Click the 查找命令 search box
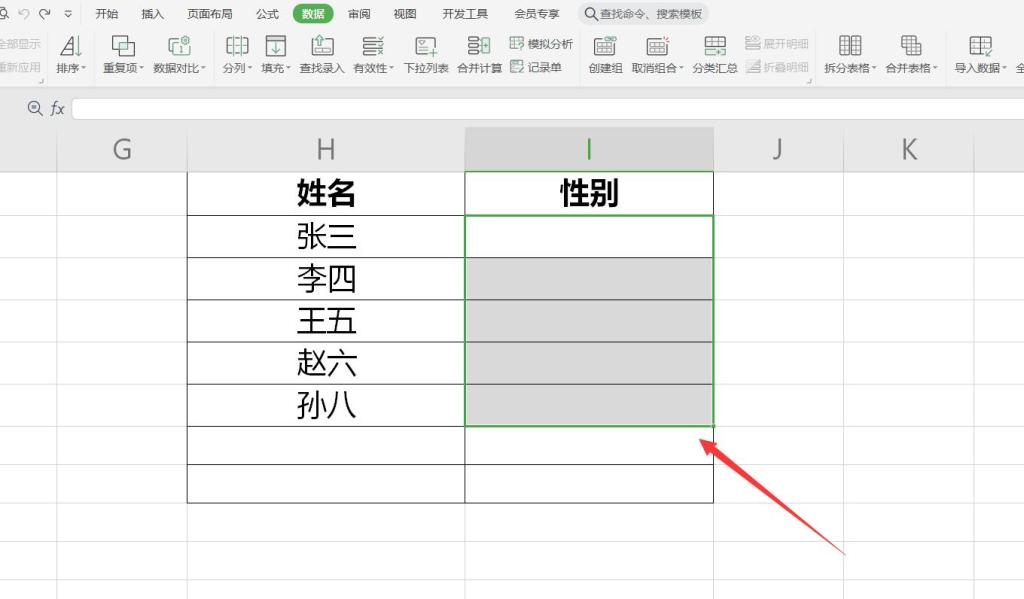The image size is (1024, 599). click(x=643, y=14)
